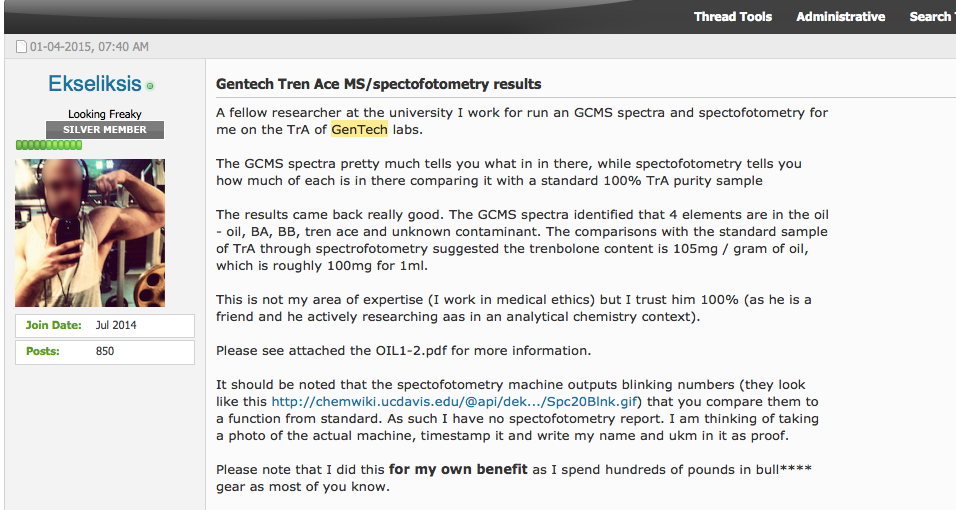The image size is (956, 510).
Task: Click the post timestamp 01-04-2015, 07:40 AM
Action: (x=89, y=47)
